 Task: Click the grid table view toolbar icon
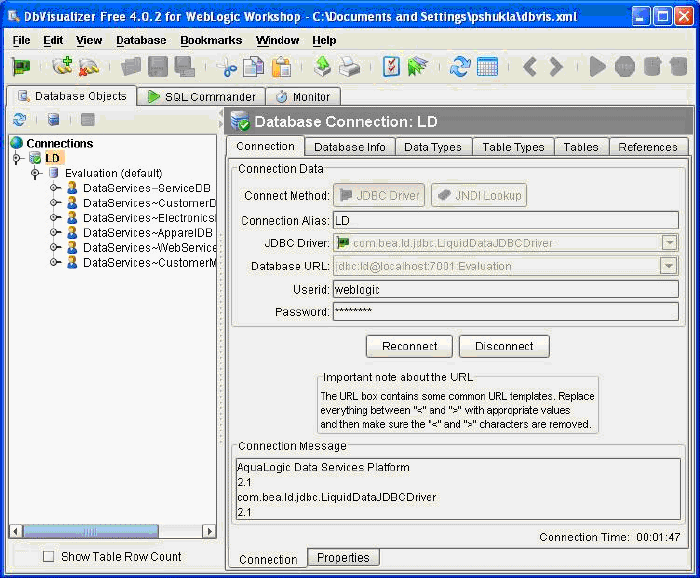point(487,67)
